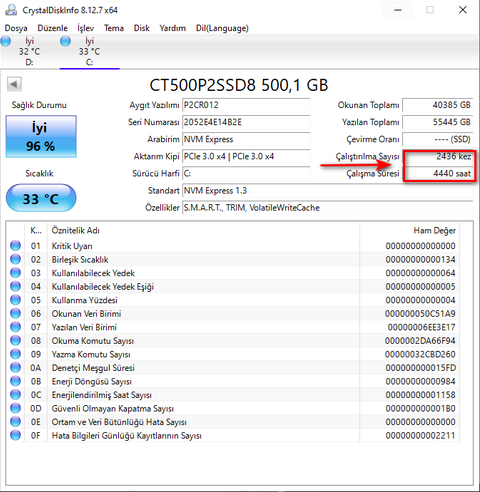Click the Öznitelik Adı column header
This screenshot has width=480, height=492.
203,230
